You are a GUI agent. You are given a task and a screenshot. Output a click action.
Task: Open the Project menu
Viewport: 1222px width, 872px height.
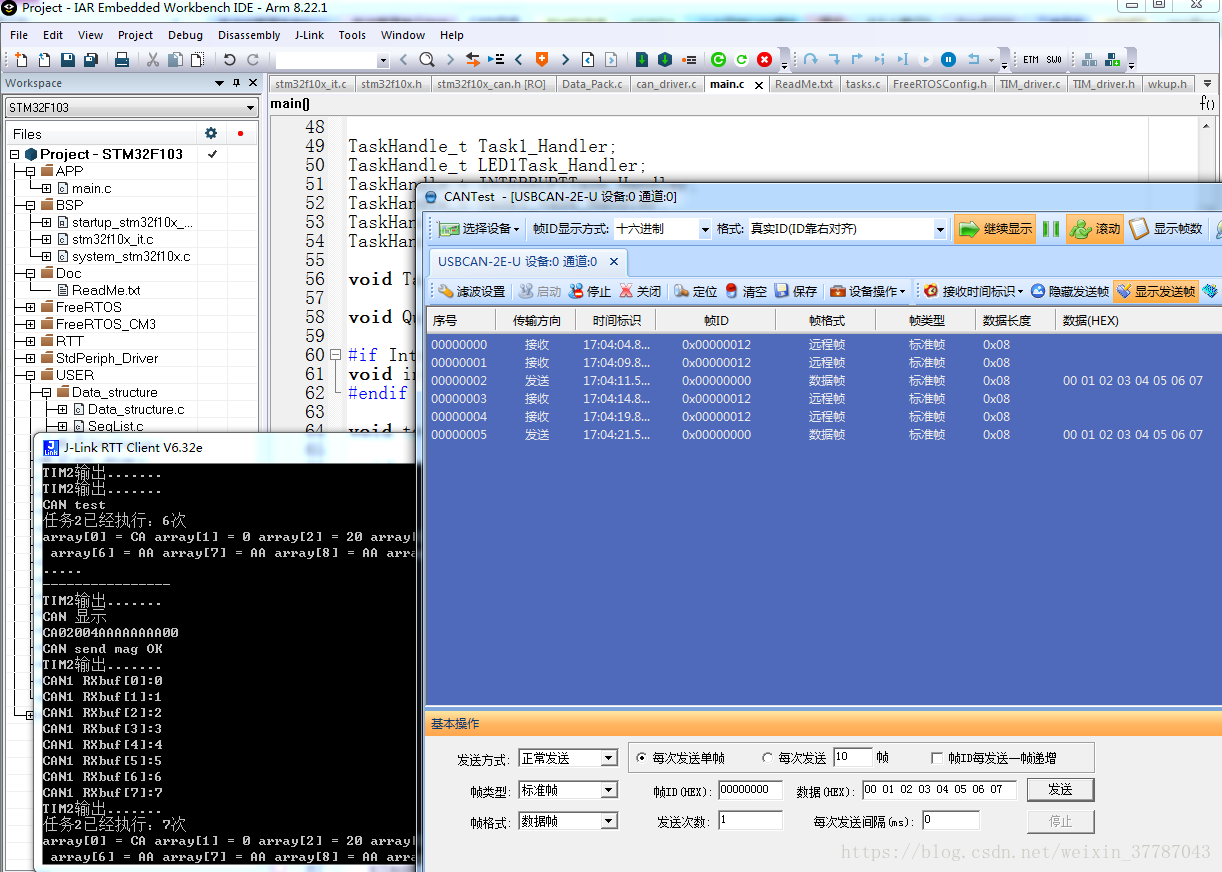coord(135,35)
